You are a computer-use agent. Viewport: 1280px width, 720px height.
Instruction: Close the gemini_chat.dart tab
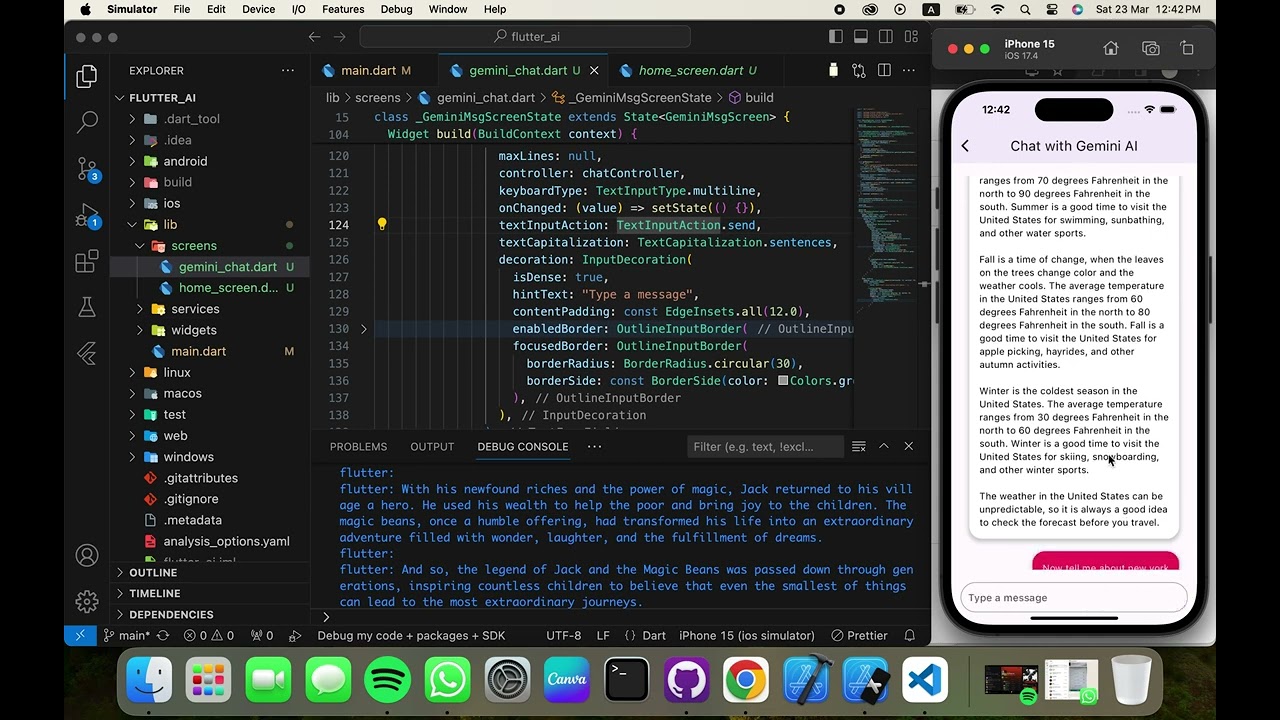(594, 70)
